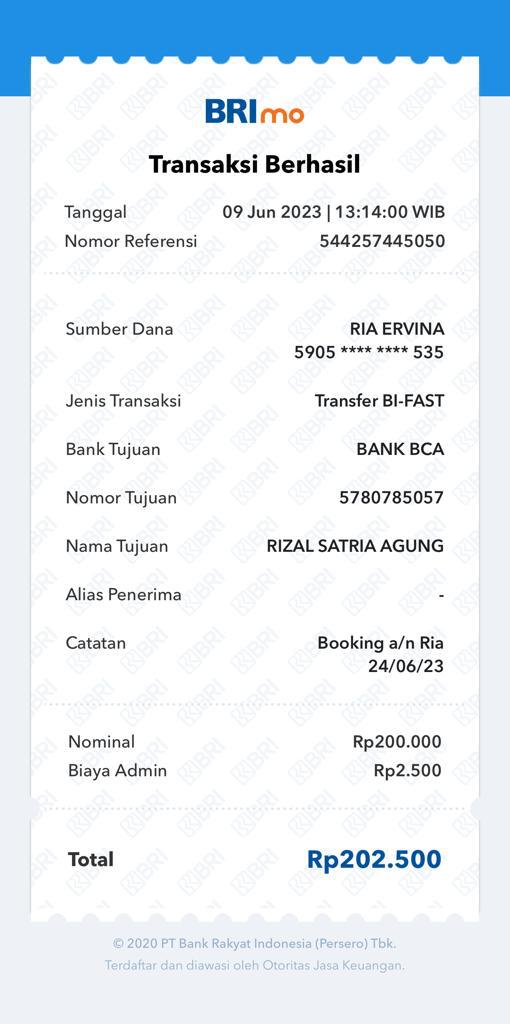Click the Nominal amount Rp200.000
The image size is (510, 1024).
[397, 742]
